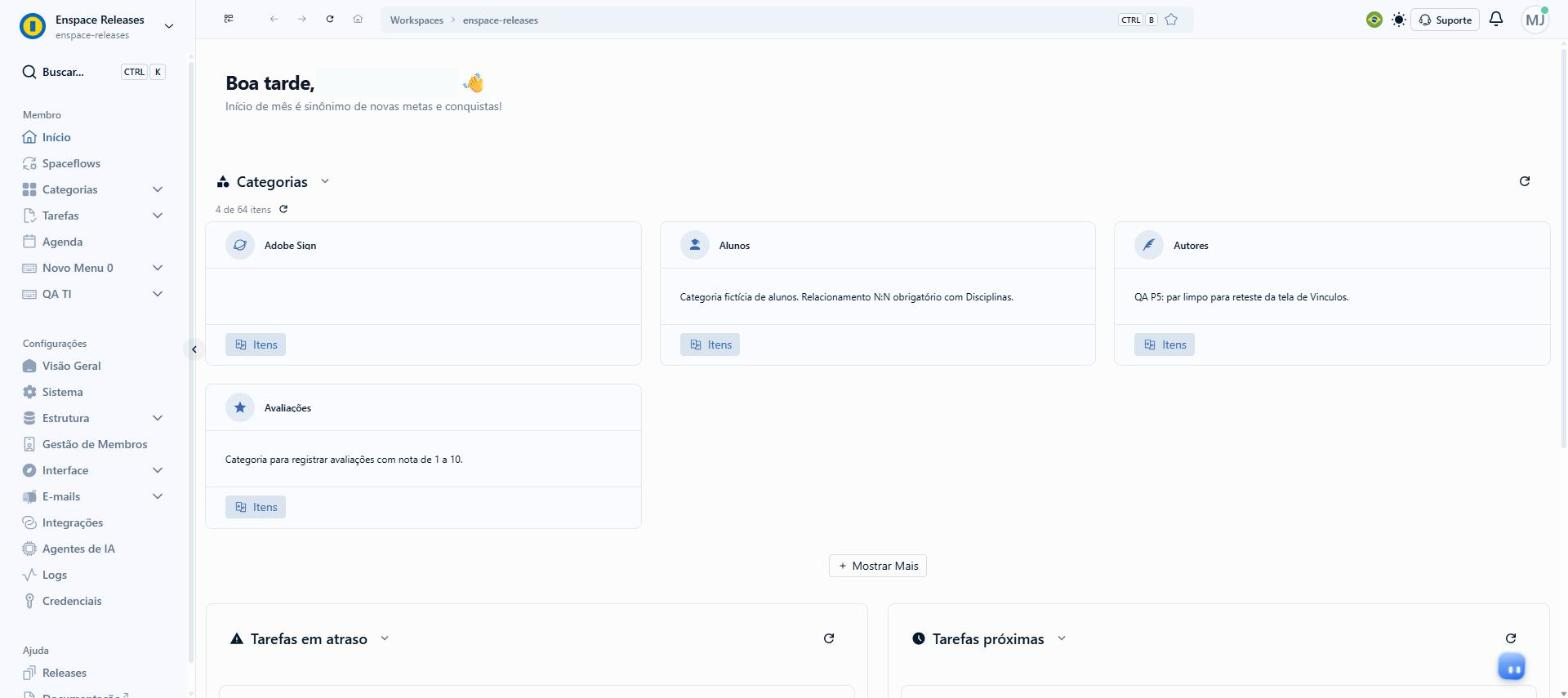Image resolution: width=1568 pixels, height=698 pixels.
Task: Open the Tarefas próximas dropdown
Action: pos(1062,638)
